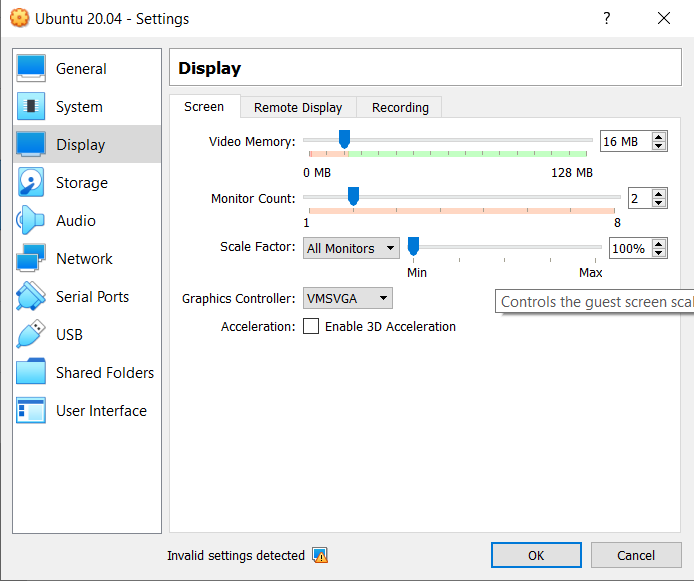Select the System chip icon
Screen dimensions: 694x581
pos(31,107)
